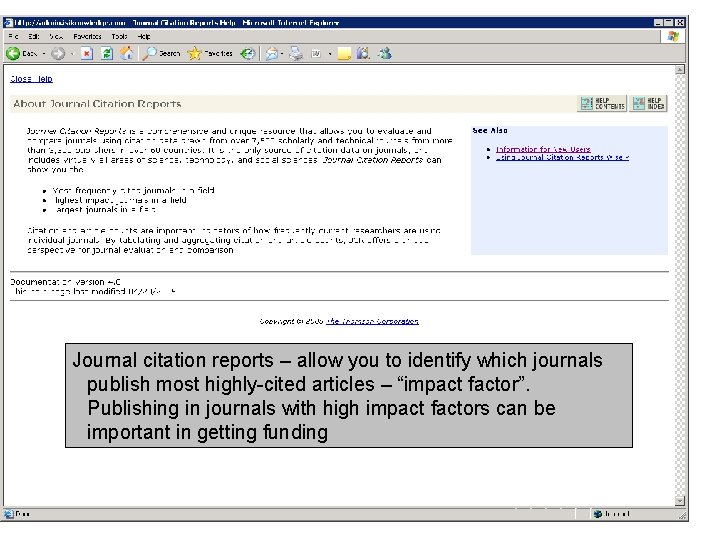Open the Edit menu
Image resolution: width=720 pixels, height=540 pixels.
[34, 36]
